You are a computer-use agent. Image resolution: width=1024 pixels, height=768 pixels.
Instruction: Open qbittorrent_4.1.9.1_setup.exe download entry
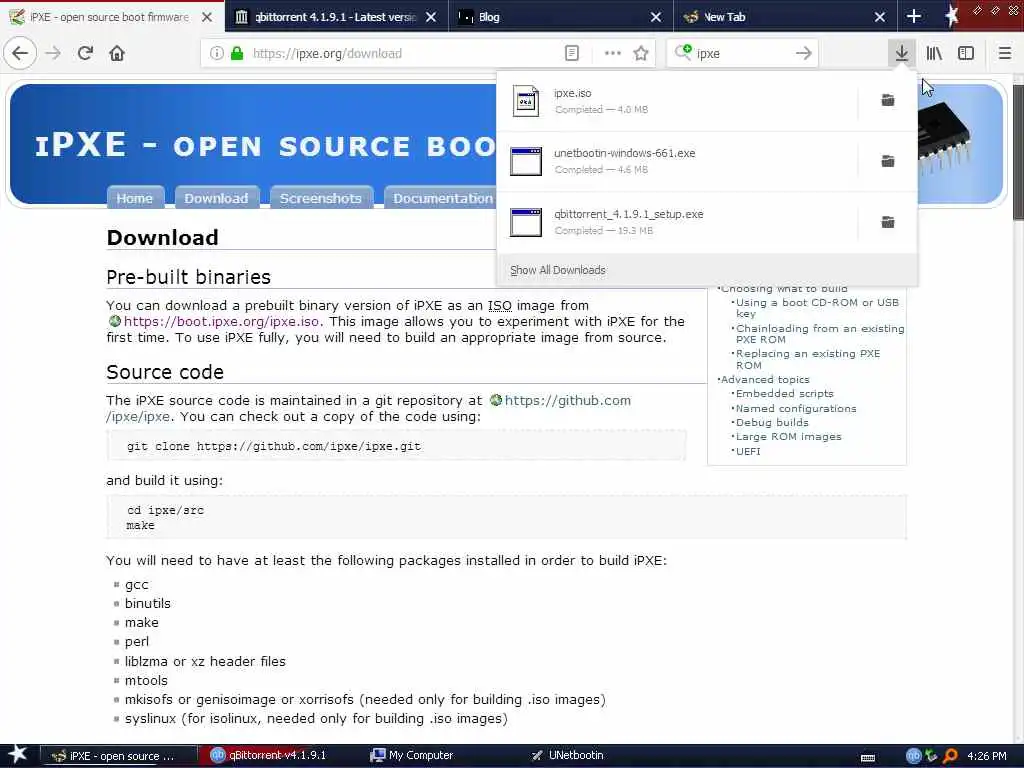(x=677, y=222)
